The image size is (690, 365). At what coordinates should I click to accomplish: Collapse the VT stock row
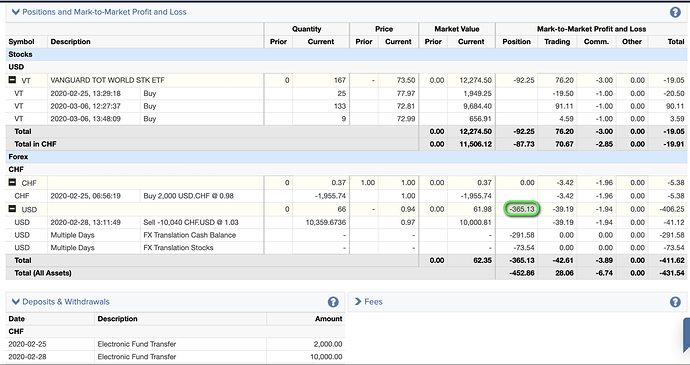click(x=12, y=80)
